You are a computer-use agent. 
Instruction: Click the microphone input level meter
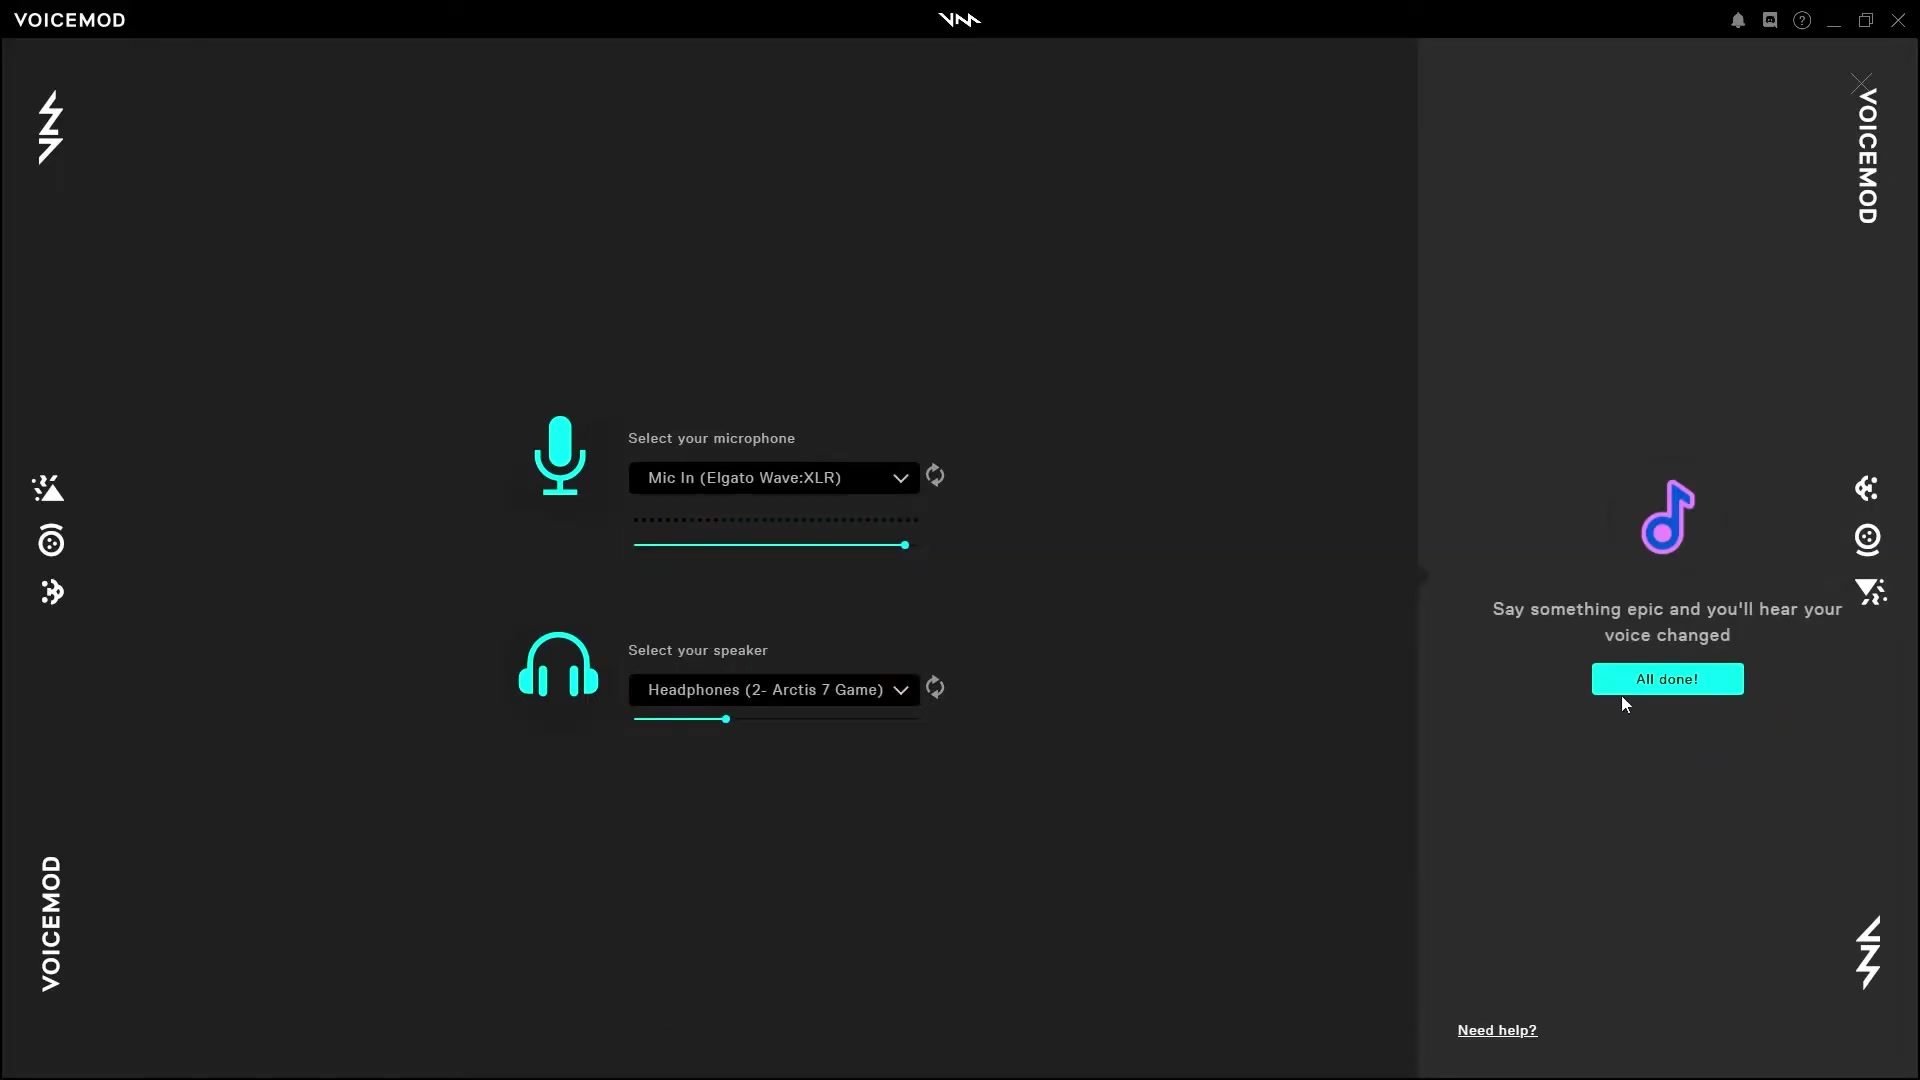pyautogui.click(x=775, y=520)
